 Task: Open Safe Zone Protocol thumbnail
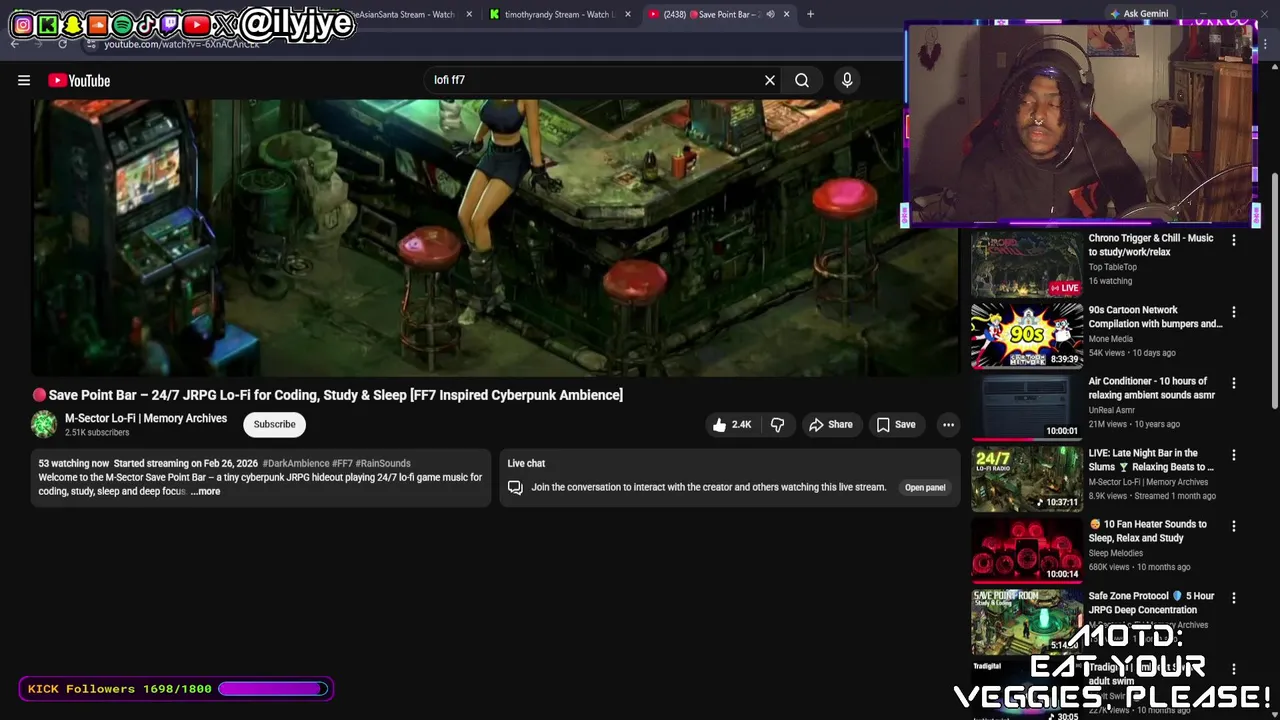coord(1027,622)
